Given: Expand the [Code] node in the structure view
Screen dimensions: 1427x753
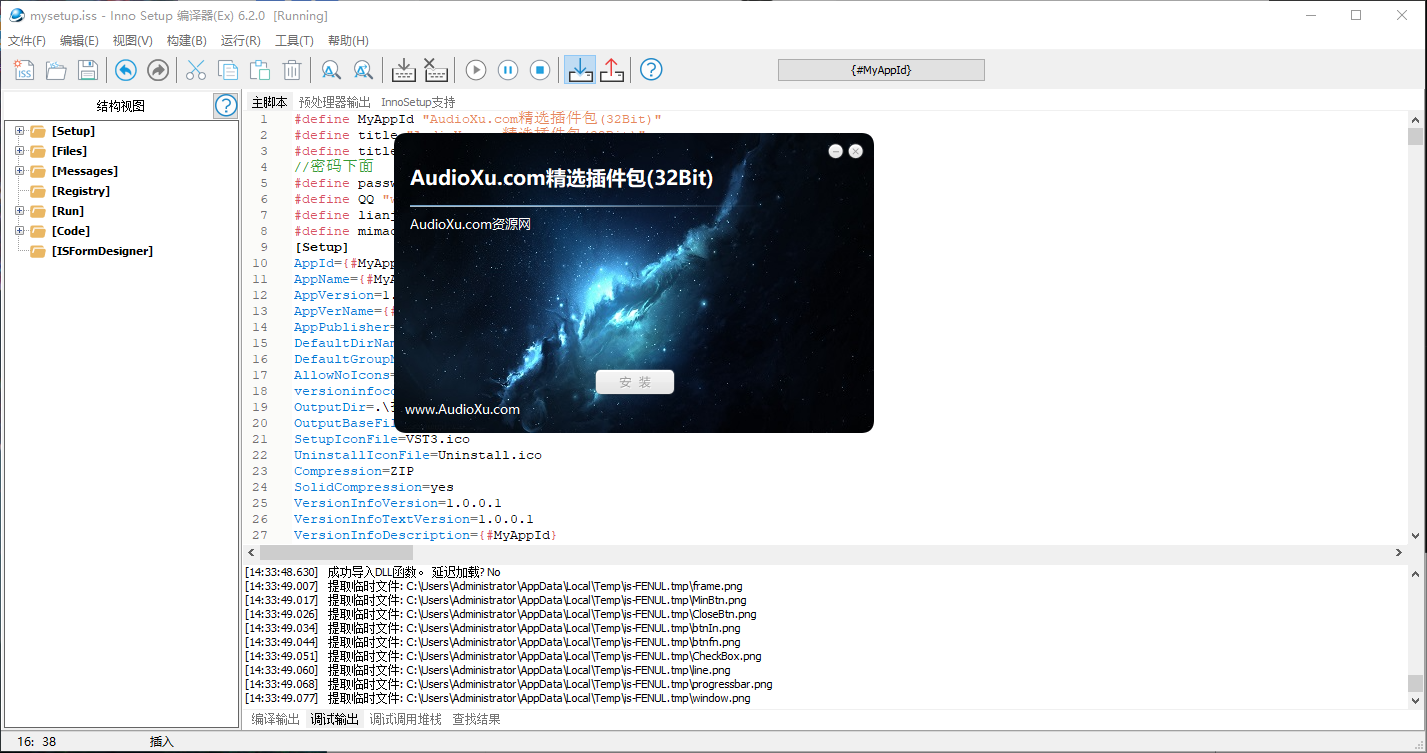Looking at the screenshot, I should [x=19, y=231].
